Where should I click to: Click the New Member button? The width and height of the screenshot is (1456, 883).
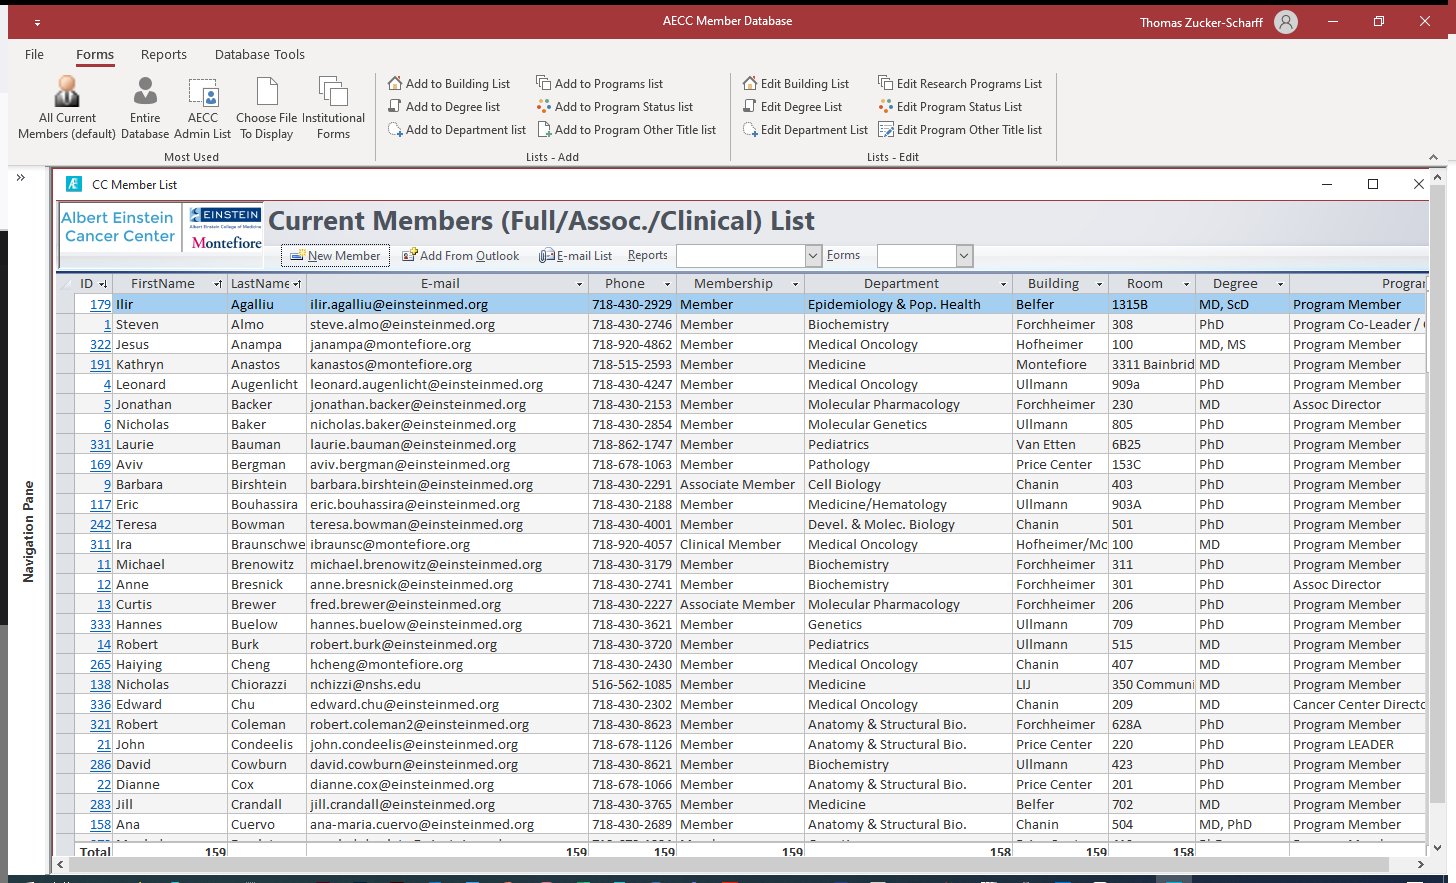pyautogui.click(x=335, y=256)
